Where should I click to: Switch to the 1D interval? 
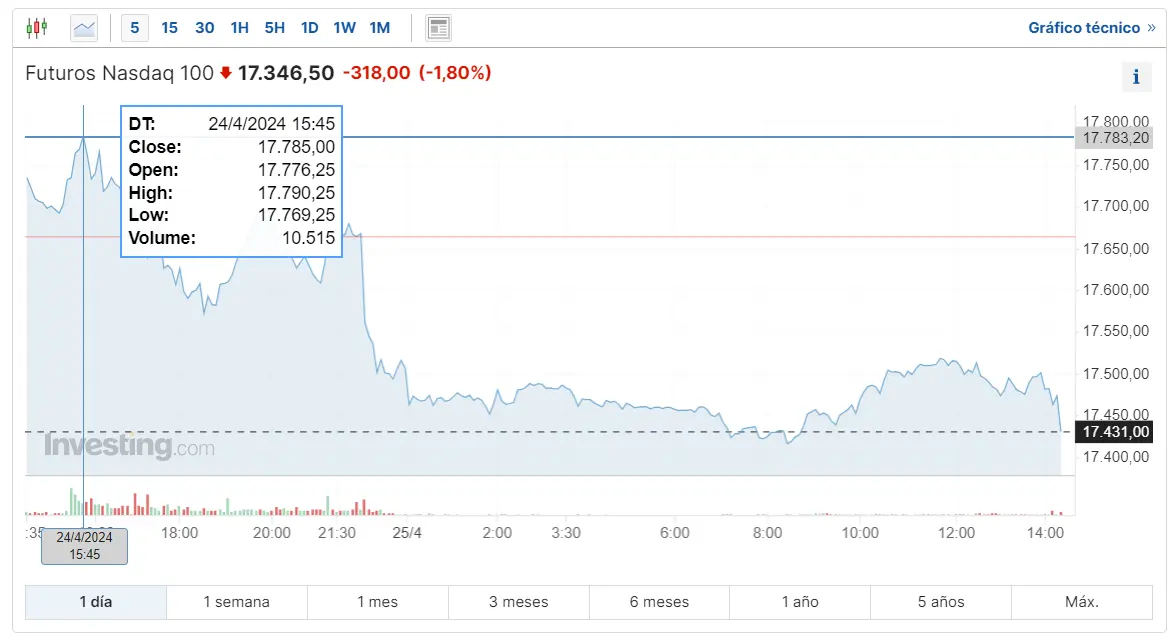point(309,28)
